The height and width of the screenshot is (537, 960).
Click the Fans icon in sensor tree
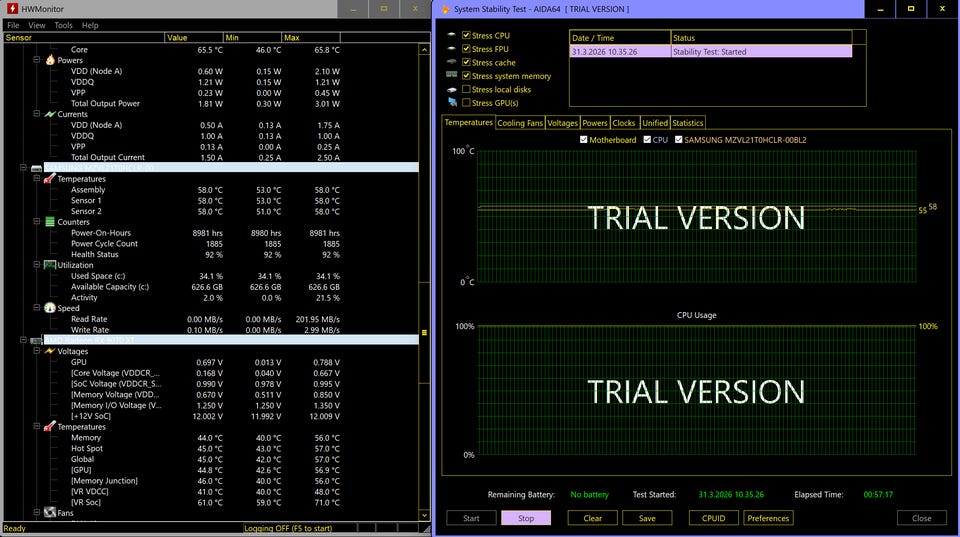point(50,513)
